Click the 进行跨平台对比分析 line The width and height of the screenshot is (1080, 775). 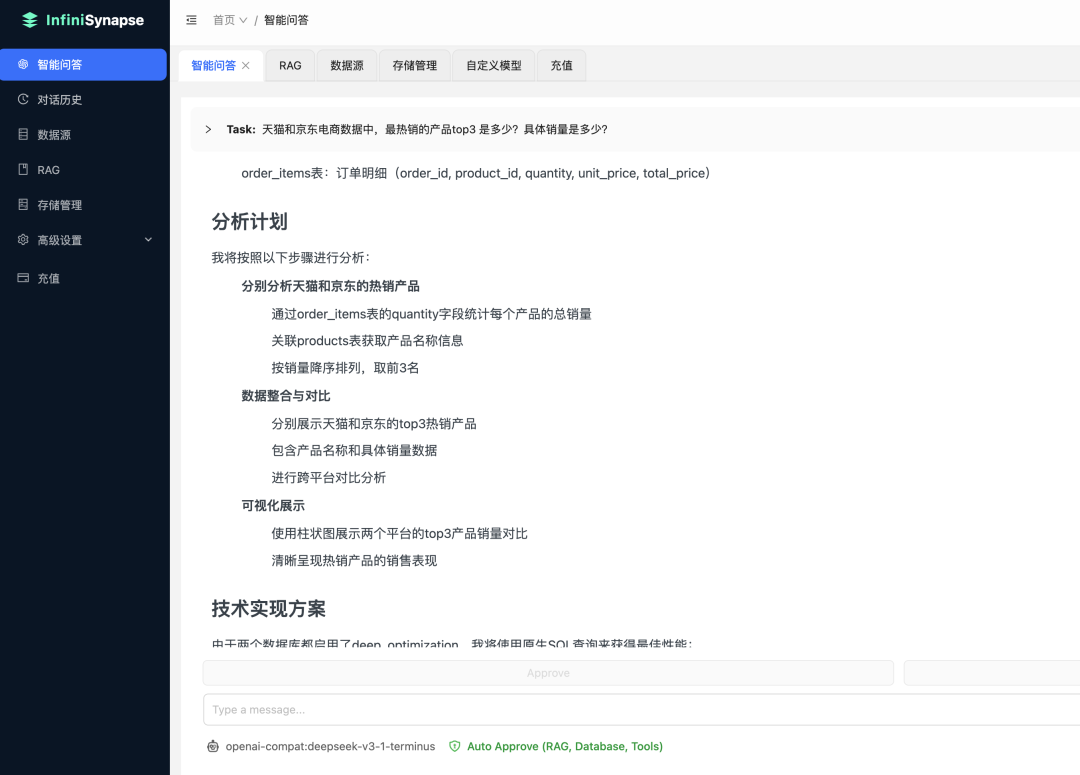click(x=329, y=477)
